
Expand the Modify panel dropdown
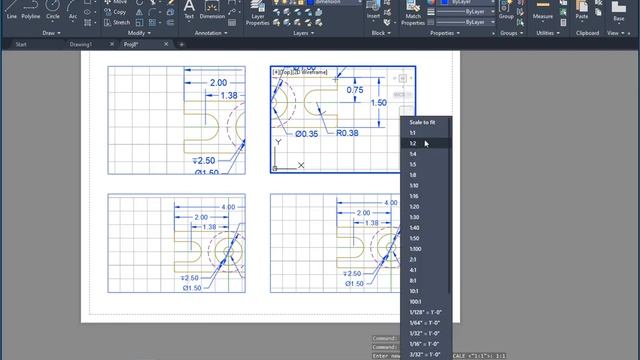[x=139, y=33]
